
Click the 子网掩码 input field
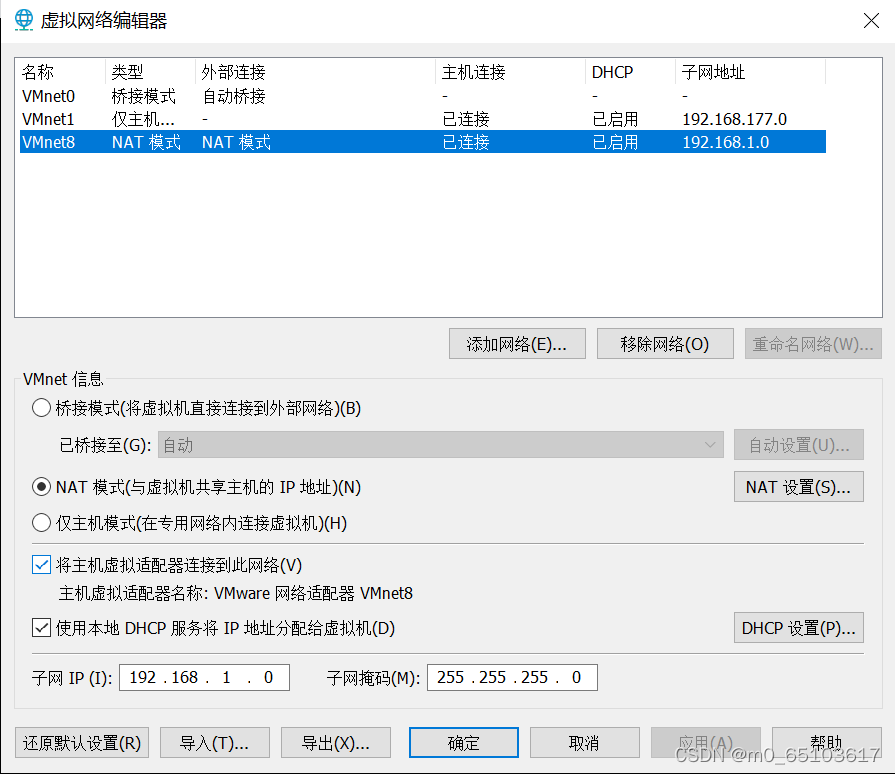512,678
